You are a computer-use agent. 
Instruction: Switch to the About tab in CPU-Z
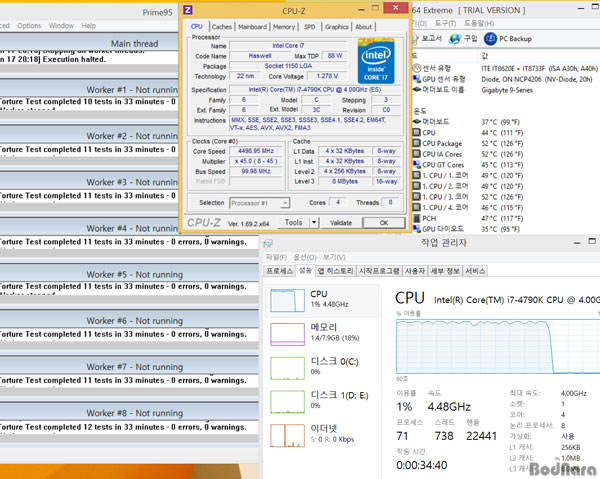pos(363,27)
